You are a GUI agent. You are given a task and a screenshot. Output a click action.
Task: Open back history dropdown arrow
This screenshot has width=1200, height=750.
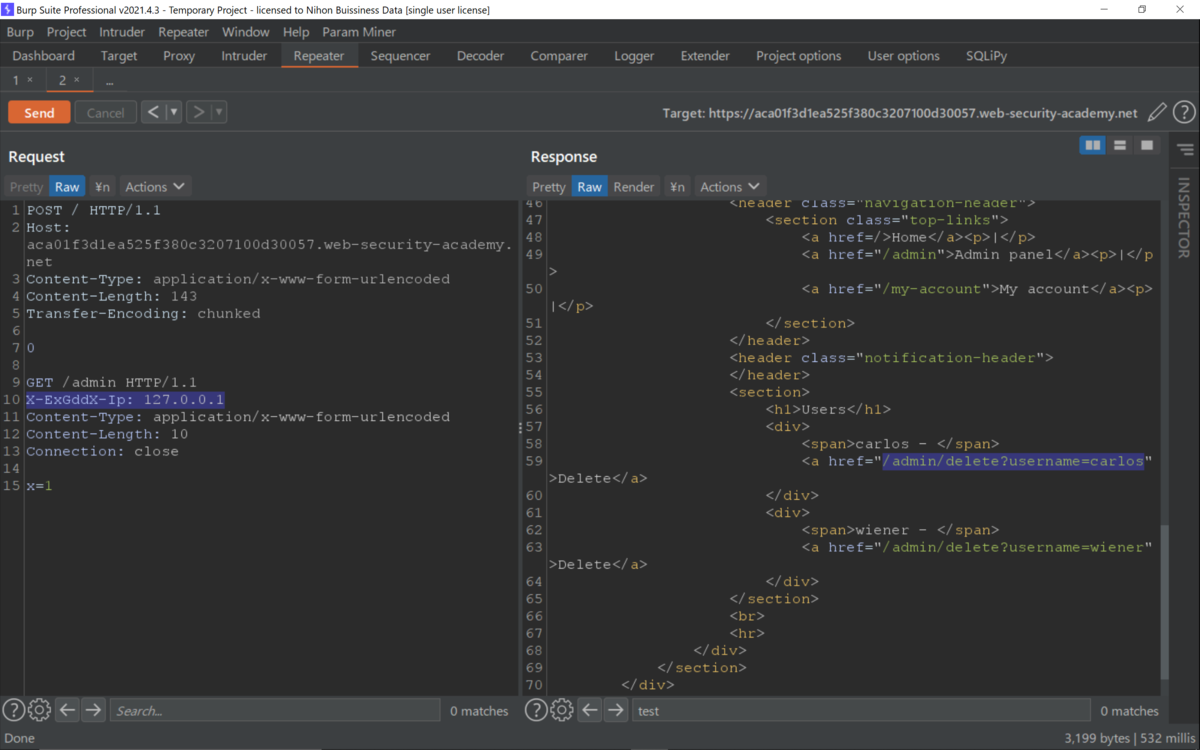tap(174, 112)
